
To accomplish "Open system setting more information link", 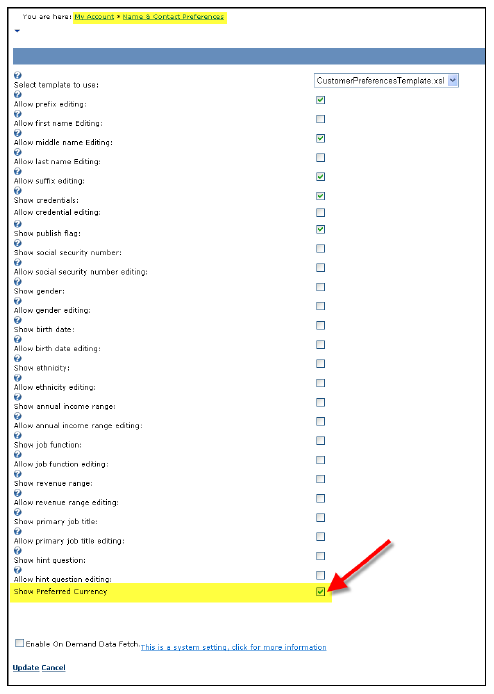I will click(233, 647).
